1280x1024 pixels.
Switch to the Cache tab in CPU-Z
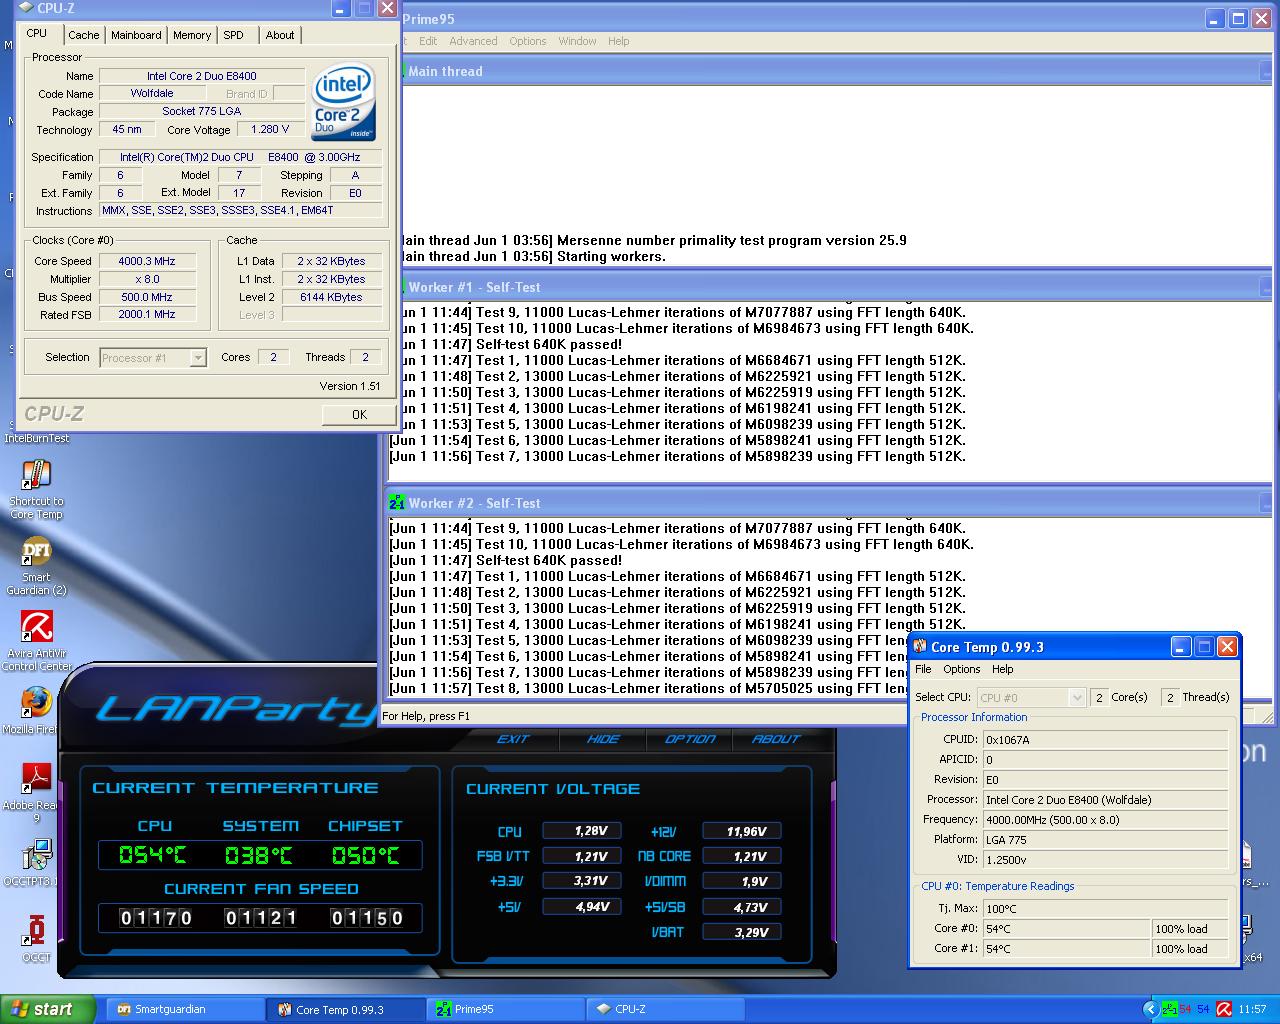coord(83,35)
